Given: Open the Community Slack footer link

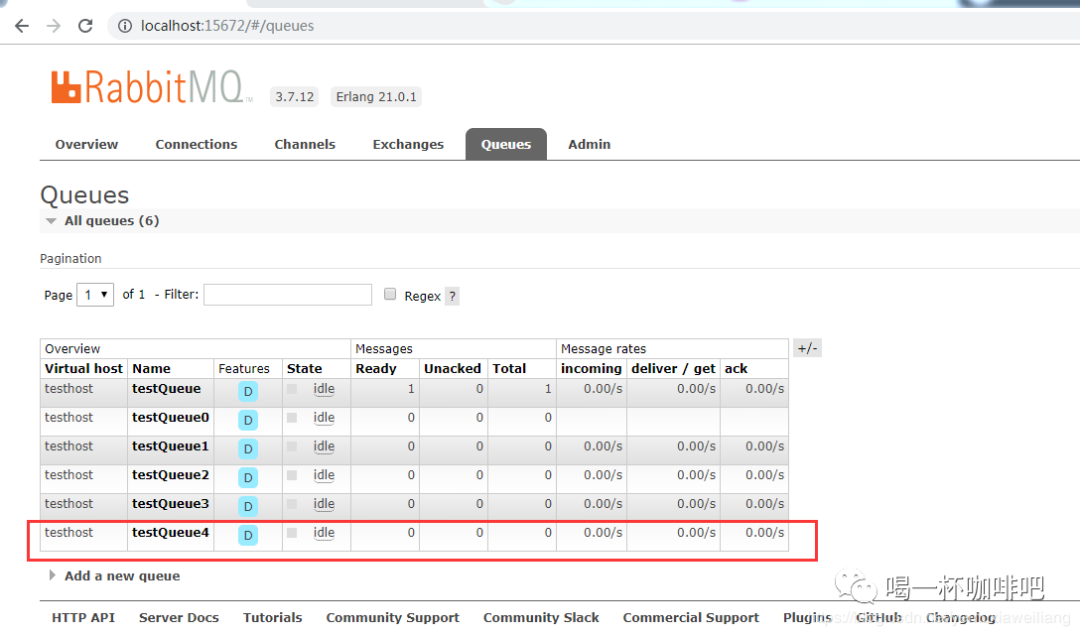Looking at the screenshot, I should pos(541,618).
